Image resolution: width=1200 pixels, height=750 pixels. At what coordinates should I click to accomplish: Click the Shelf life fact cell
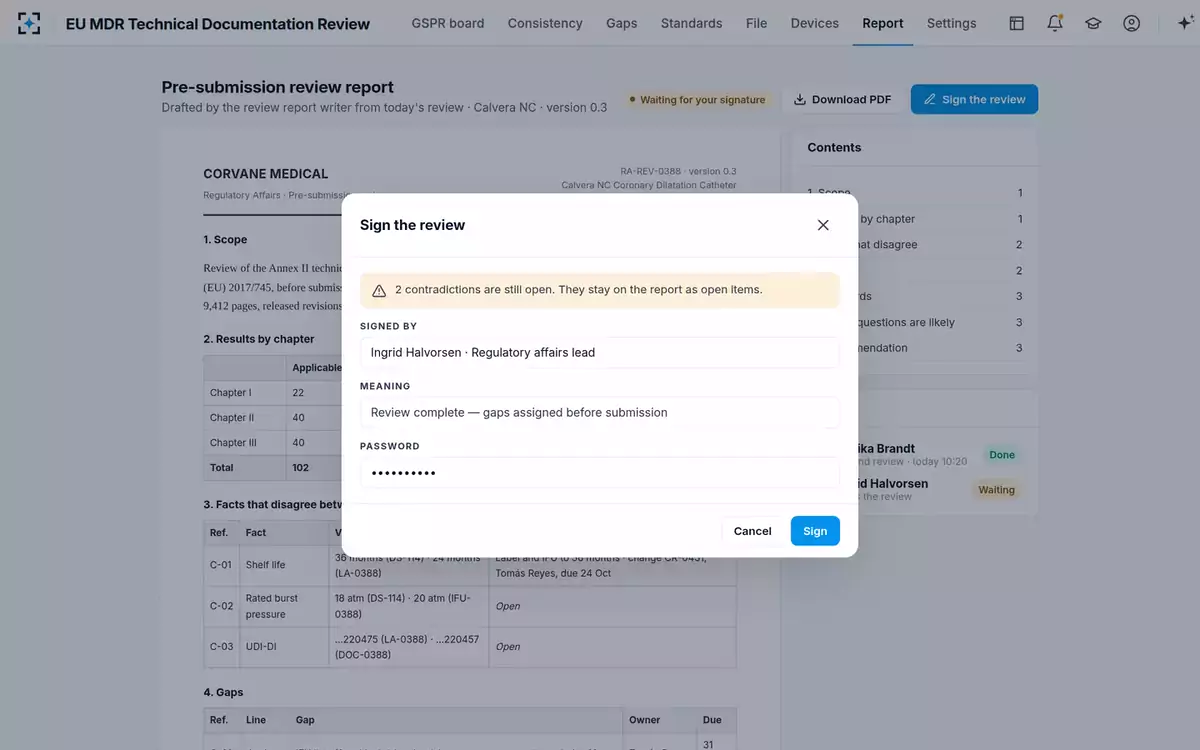pos(284,565)
